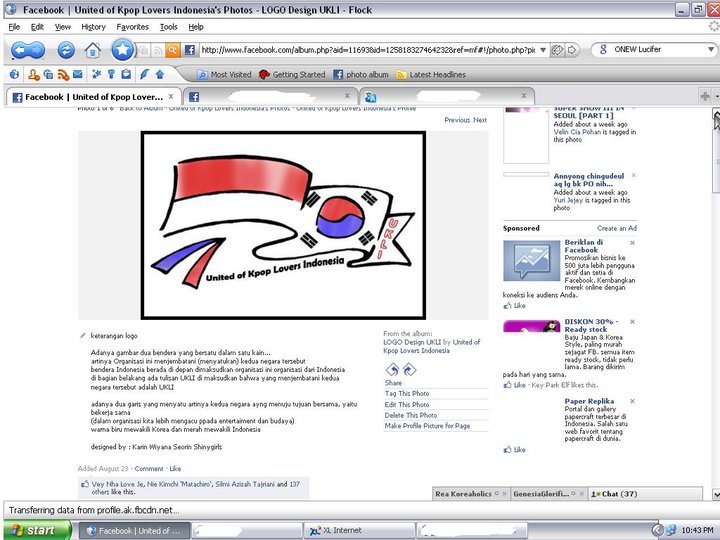Image resolution: width=720 pixels, height=540 pixels.
Task: Open the My World globe icon
Action: [x=14, y=74]
